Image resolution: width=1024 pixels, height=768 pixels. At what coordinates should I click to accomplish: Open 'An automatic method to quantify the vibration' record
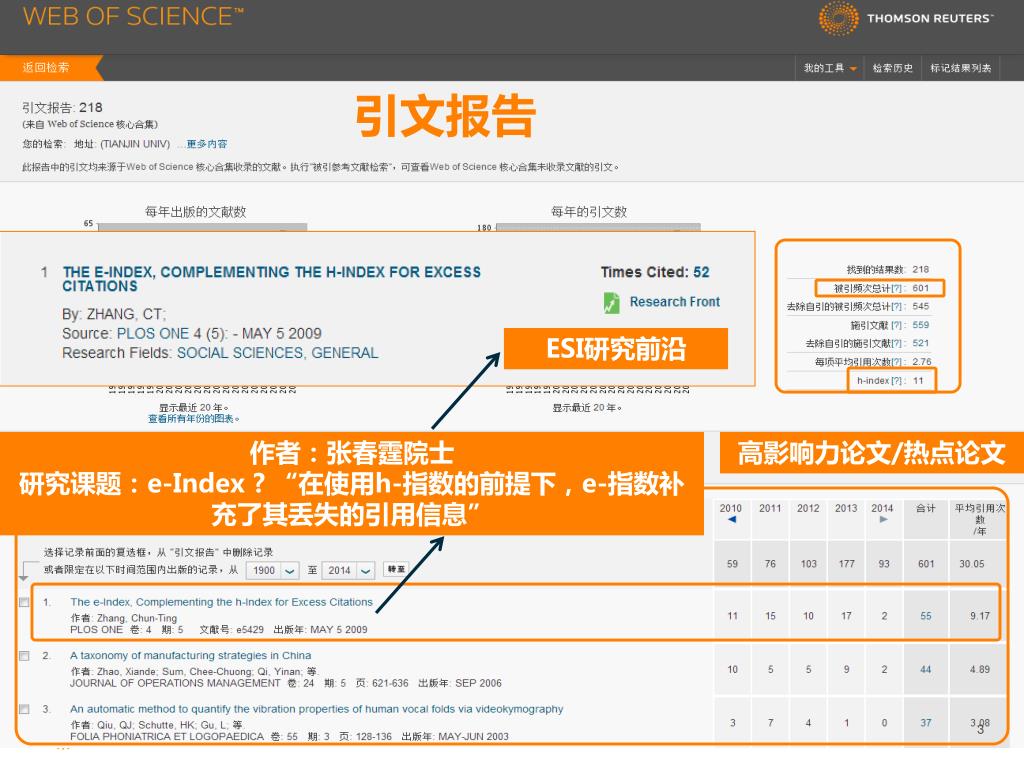[x=317, y=709]
